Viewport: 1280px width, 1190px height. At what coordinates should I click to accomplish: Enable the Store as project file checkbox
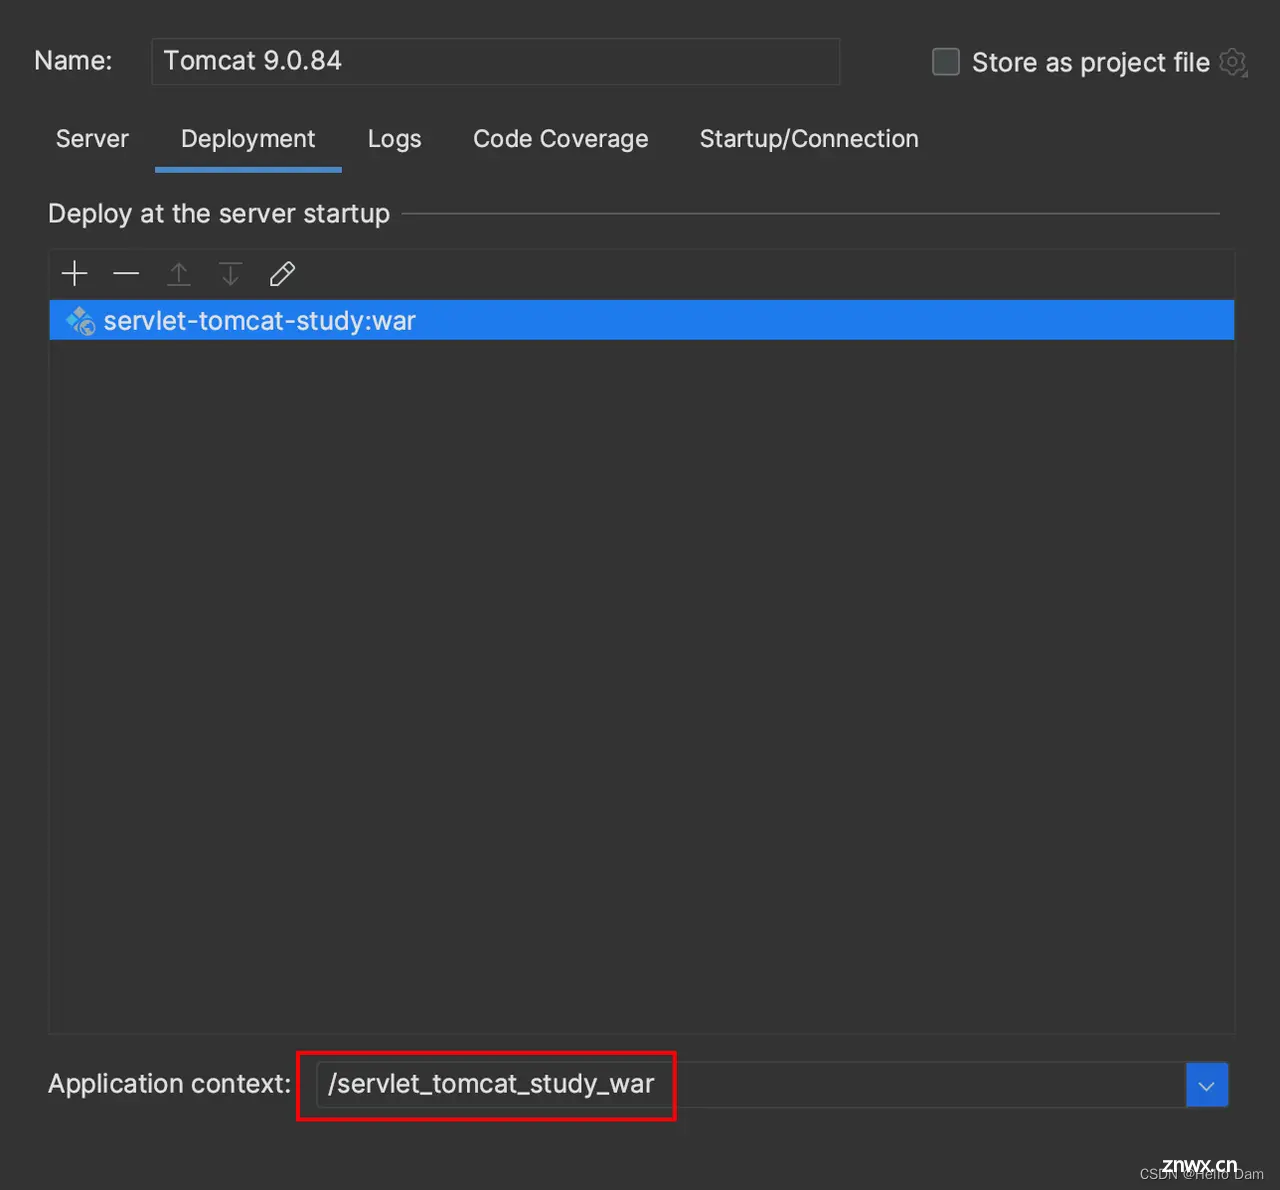945,62
